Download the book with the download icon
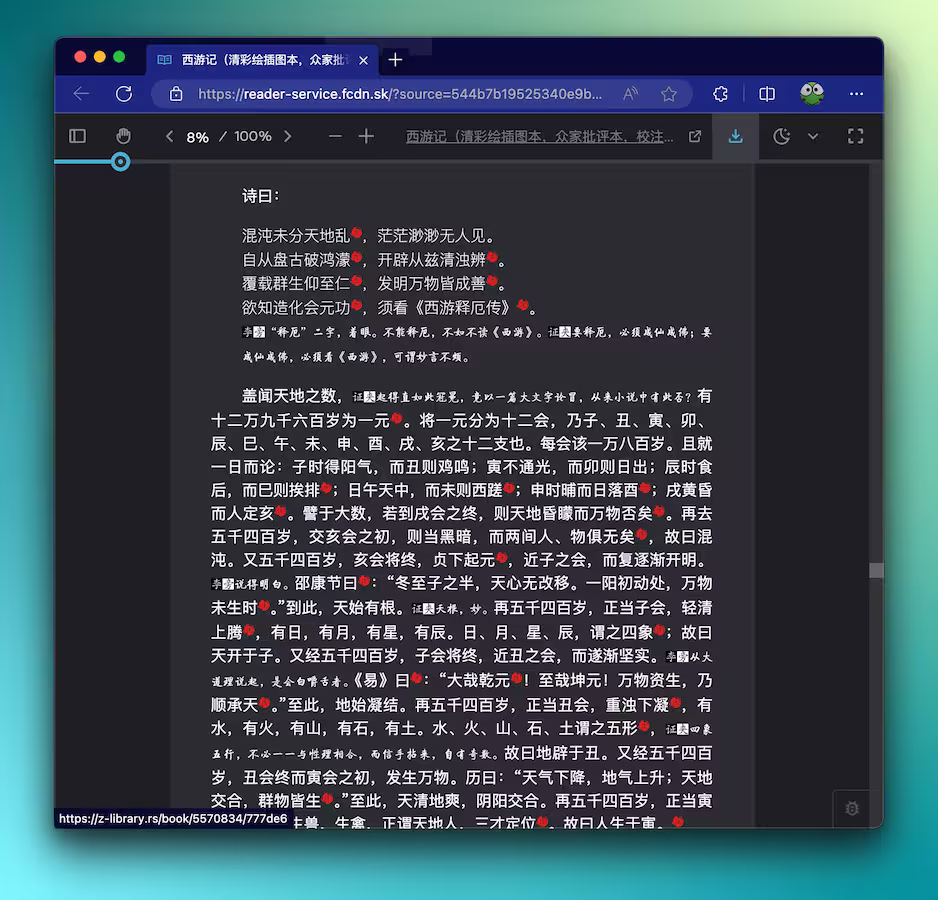The height and width of the screenshot is (900, 938). (x=735, y=136)
